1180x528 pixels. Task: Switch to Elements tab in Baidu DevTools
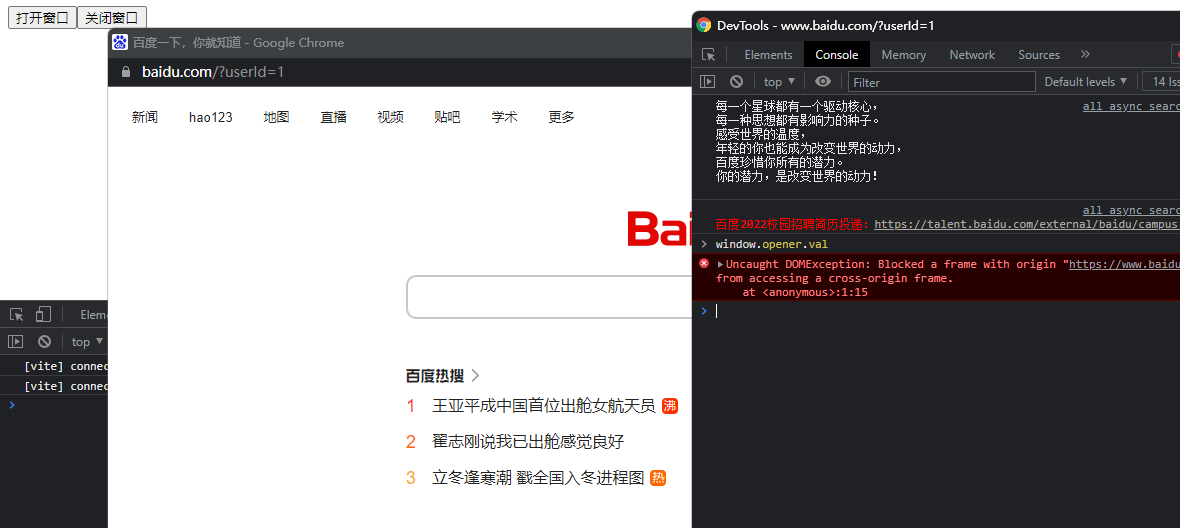[x=768, y=55]
